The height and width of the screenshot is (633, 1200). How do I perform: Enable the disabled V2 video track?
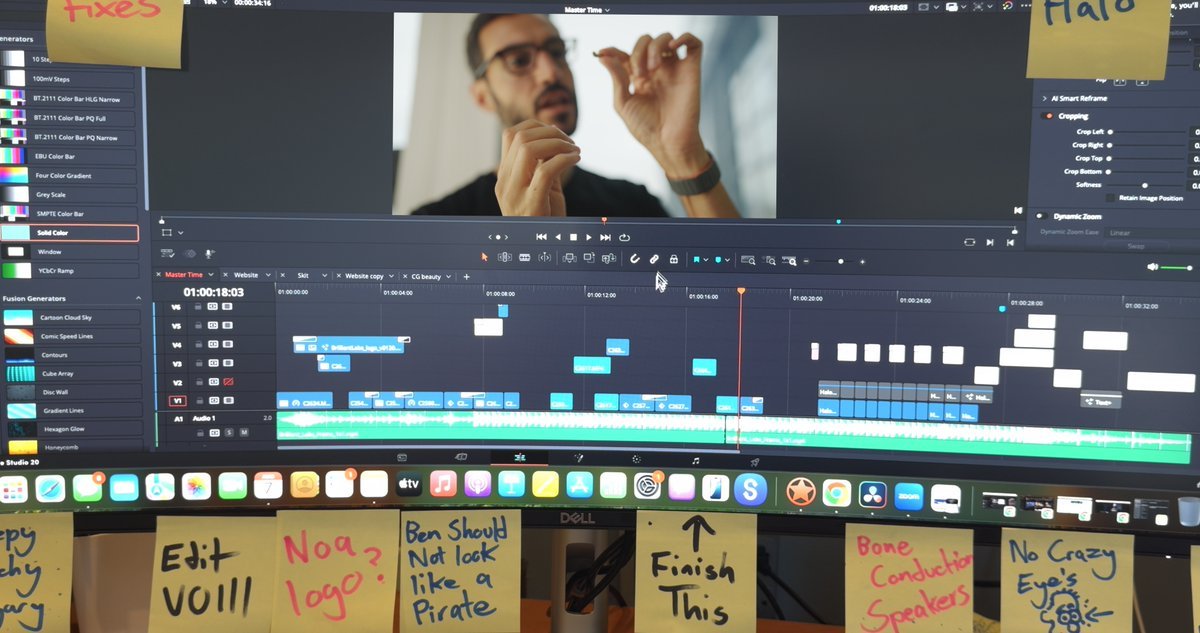(x=228, y=383)
